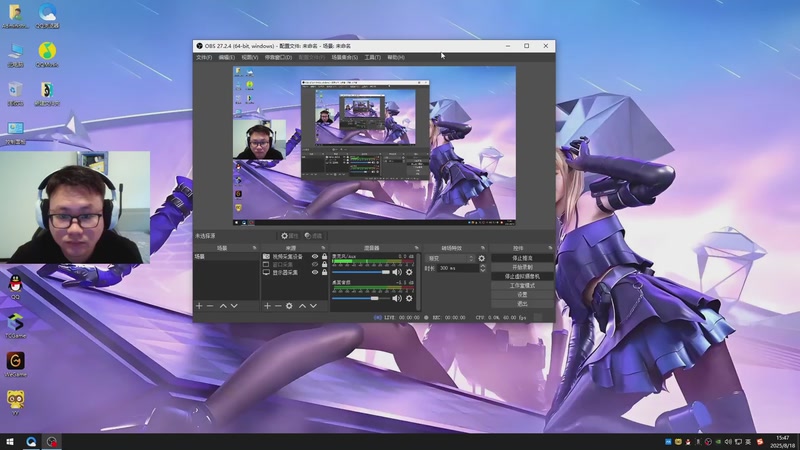800x450 pixels.
Task: Open the WeGame desktop shortcut
Action: [15, 364]
